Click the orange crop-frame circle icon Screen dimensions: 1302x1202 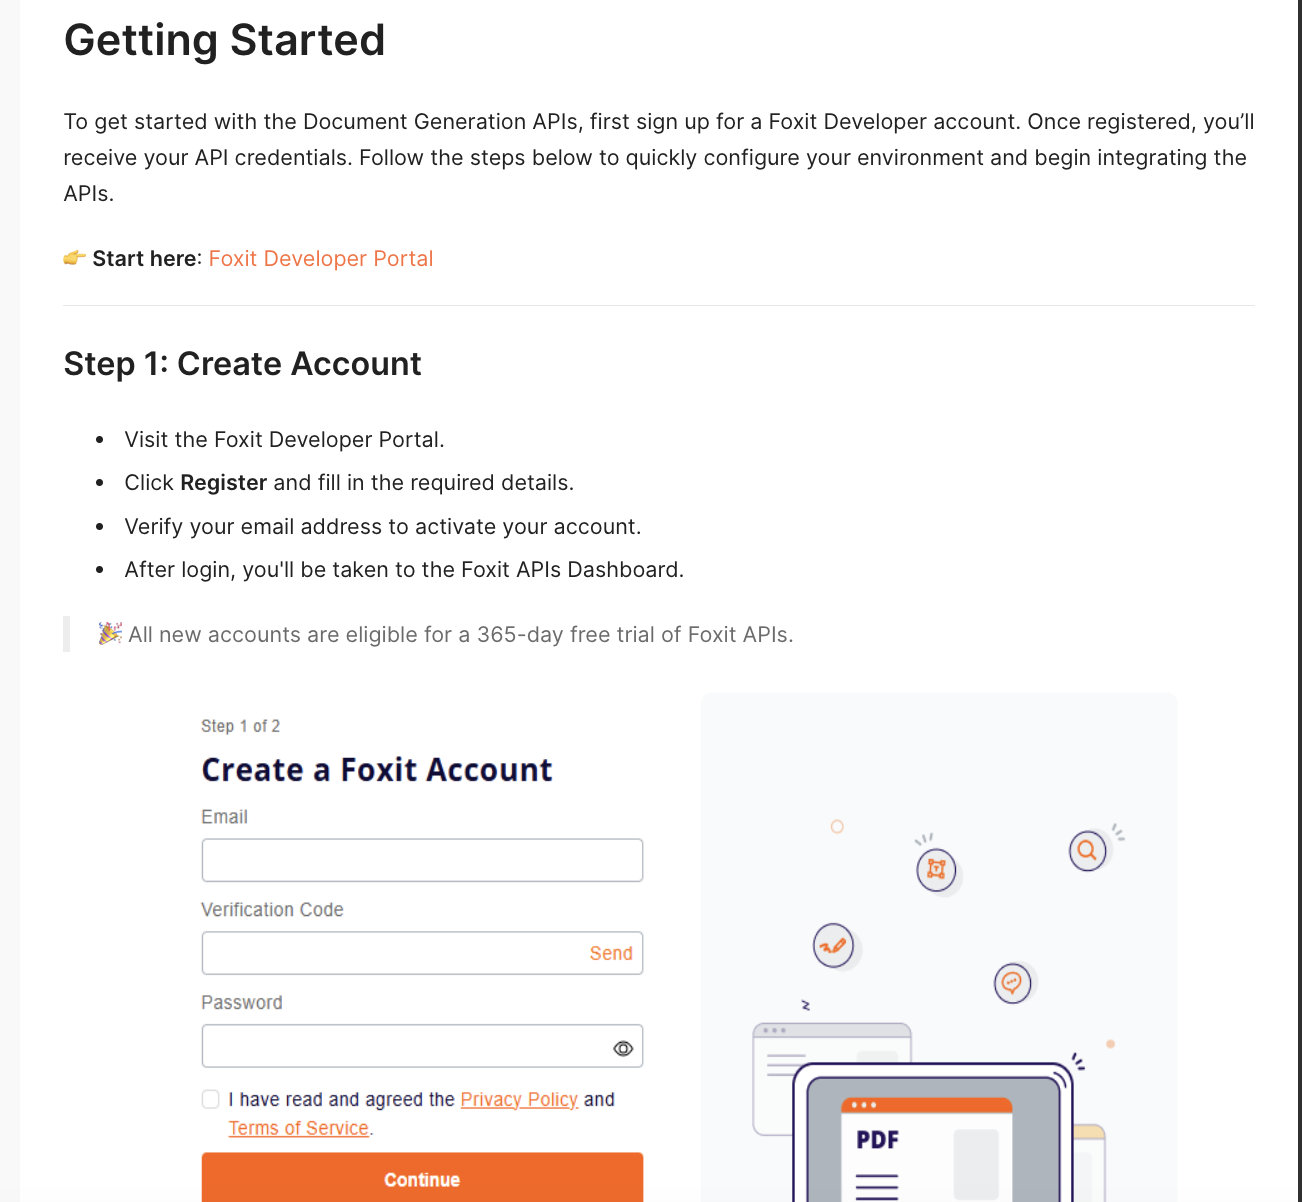tap(936, 869)
